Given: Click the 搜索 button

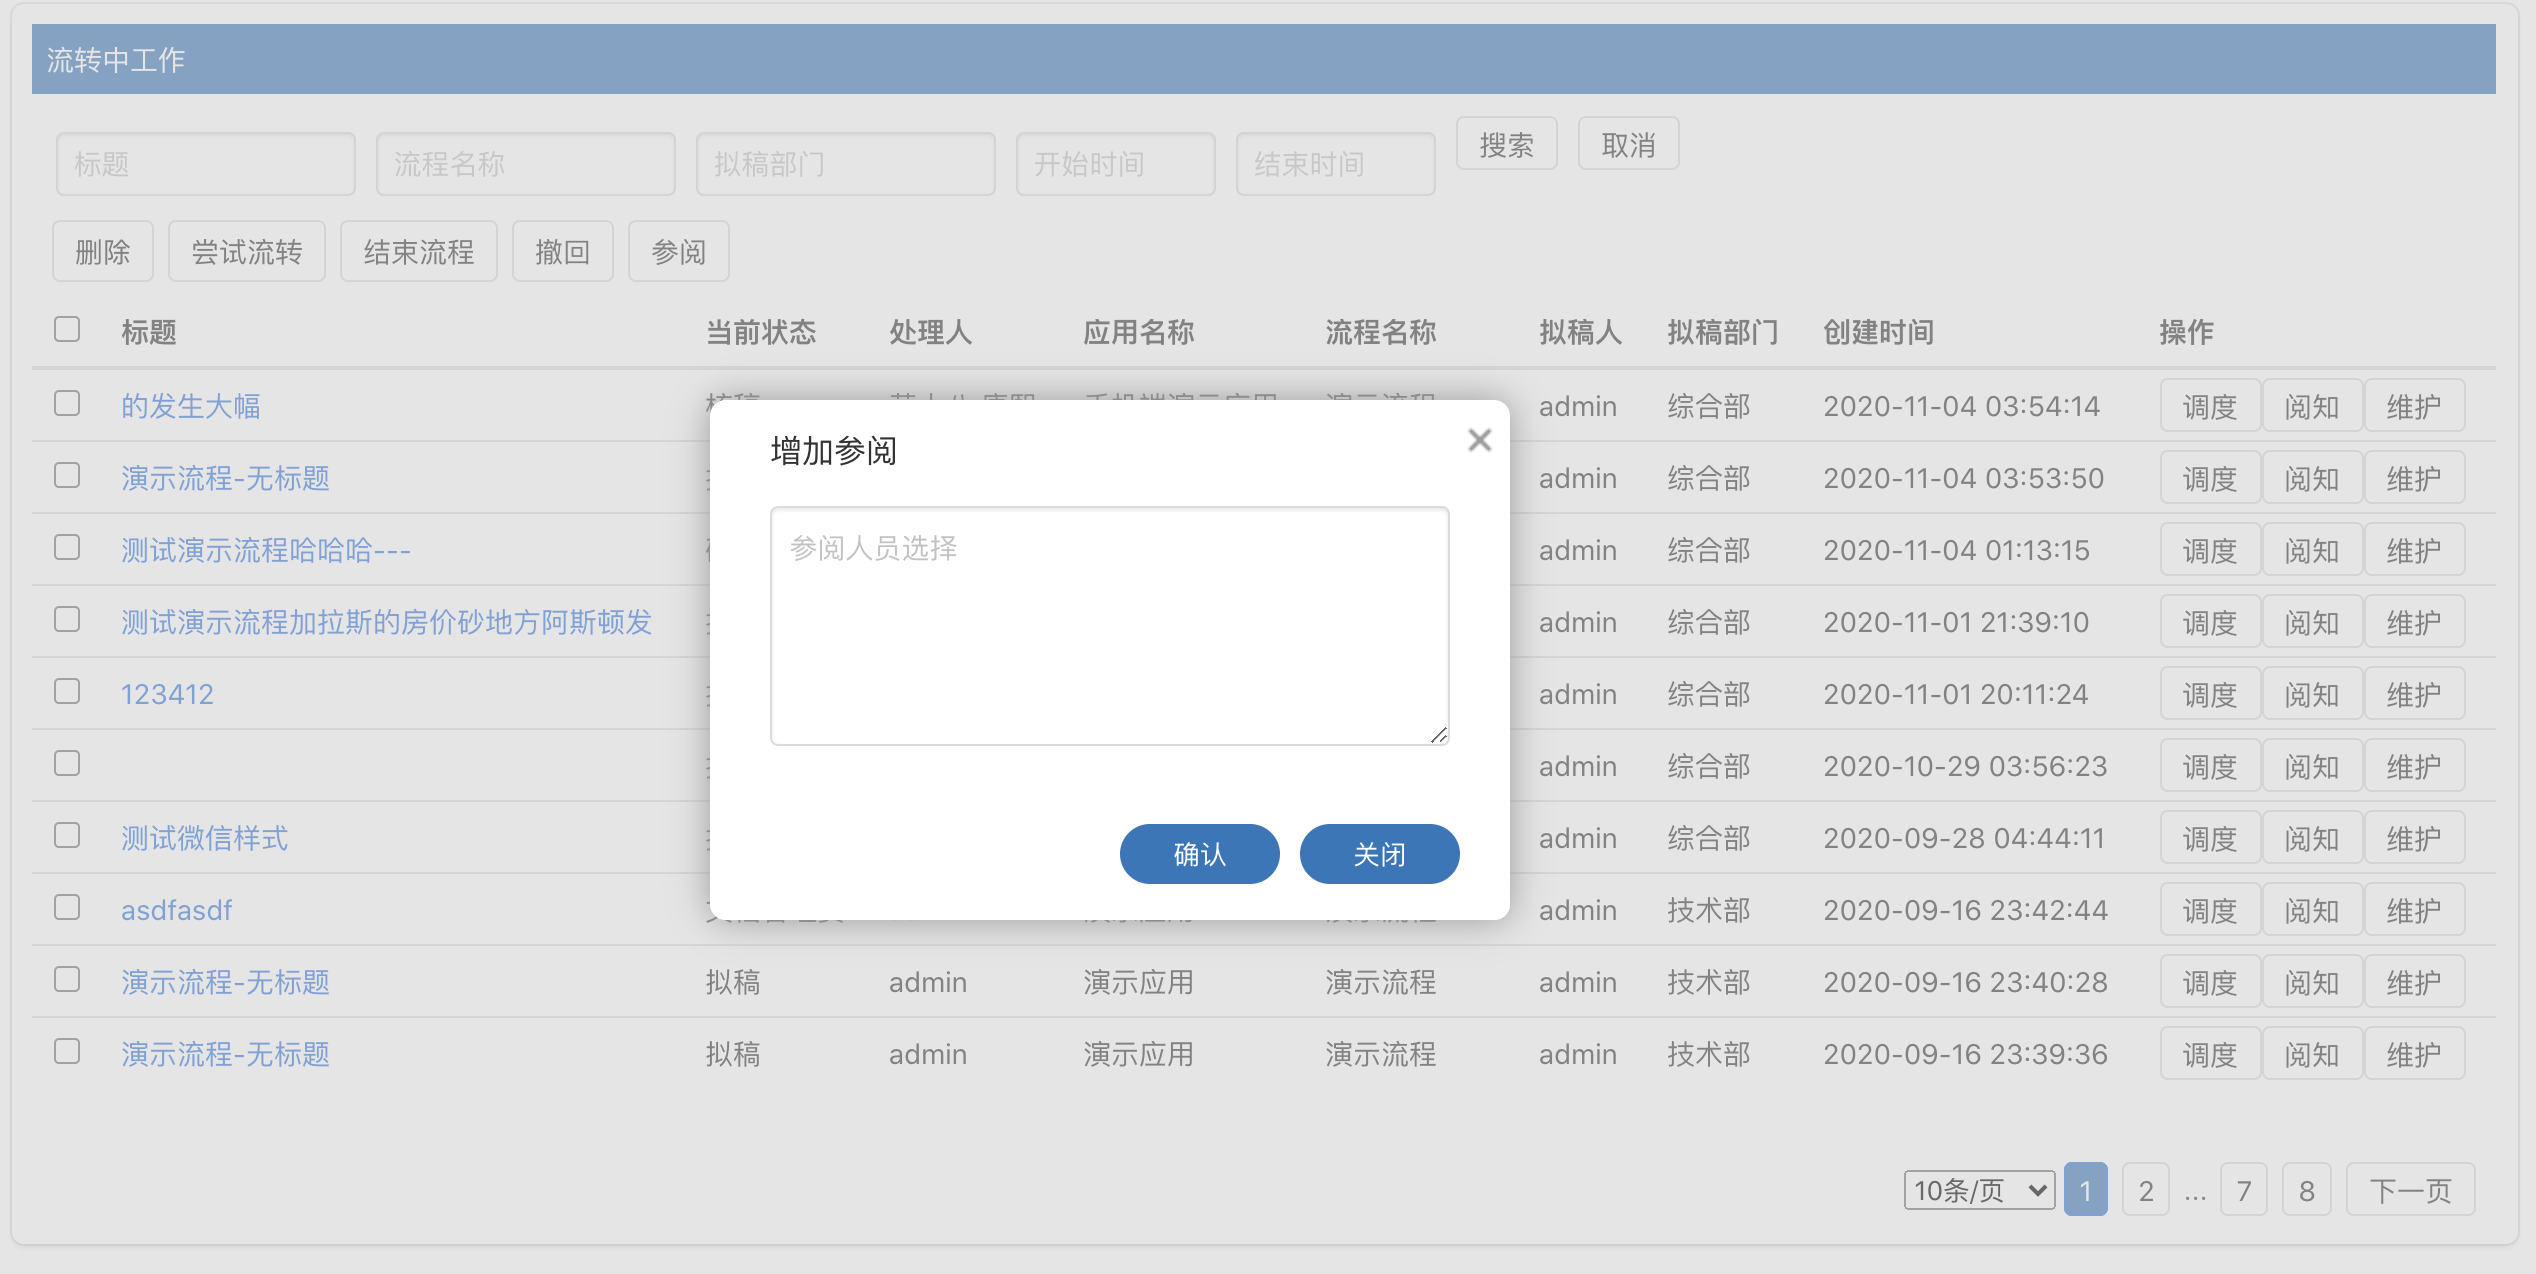Looking at the screenshot, I should point(1506,144).
